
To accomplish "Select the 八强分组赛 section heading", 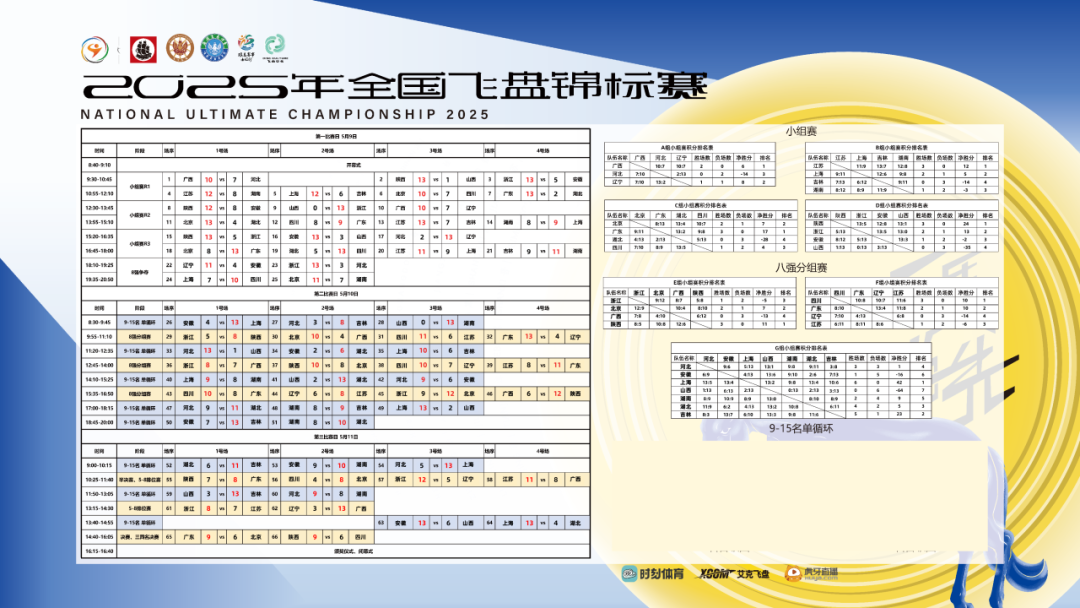I will coord(800,268).
